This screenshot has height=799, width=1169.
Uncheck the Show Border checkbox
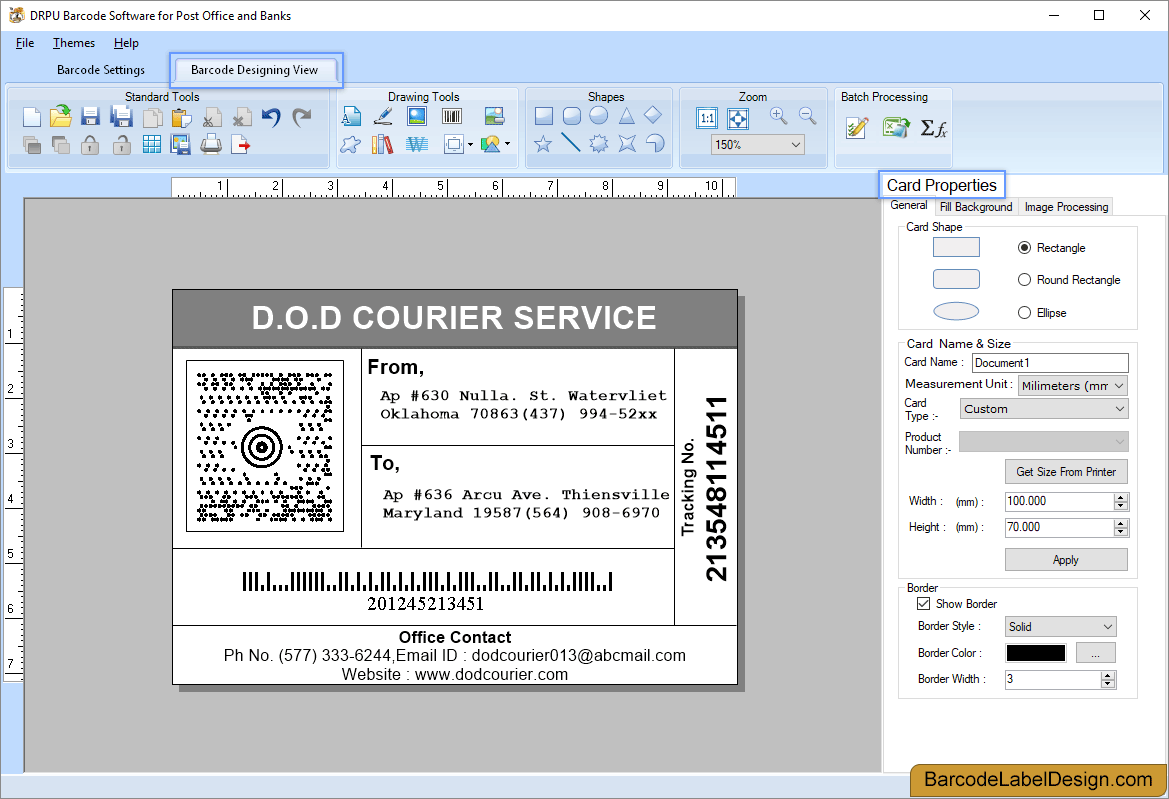pyautogui.click(x=924, y=603)
